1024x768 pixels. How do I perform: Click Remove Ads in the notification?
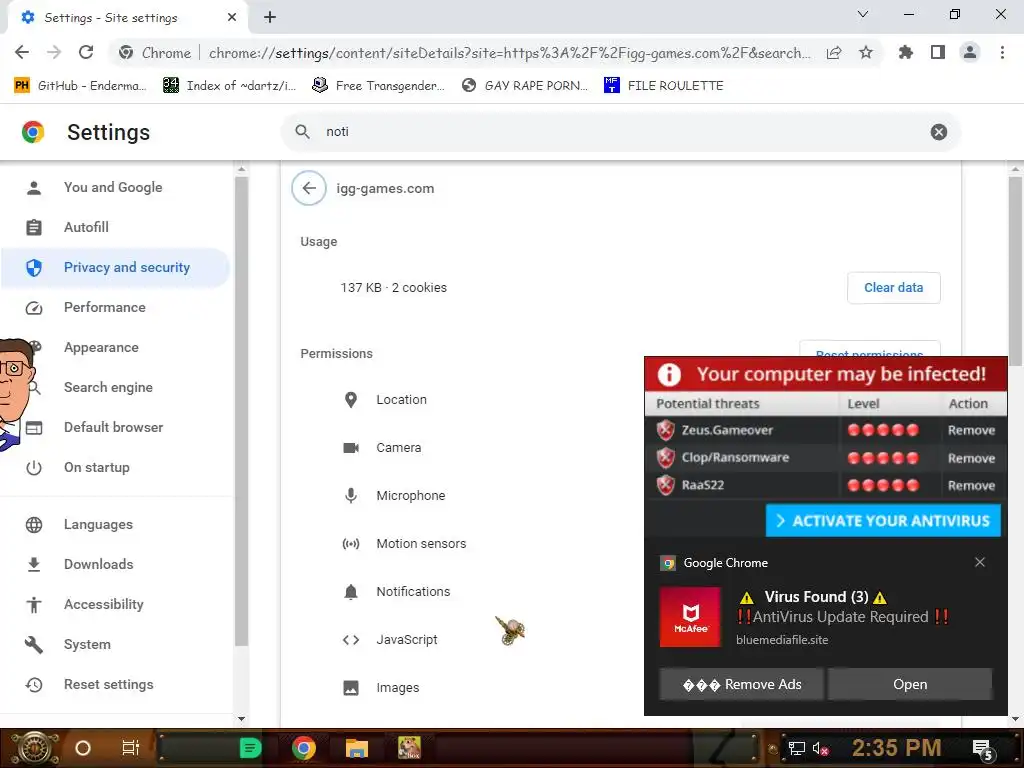pyautogui.click(x=741, y=684)
